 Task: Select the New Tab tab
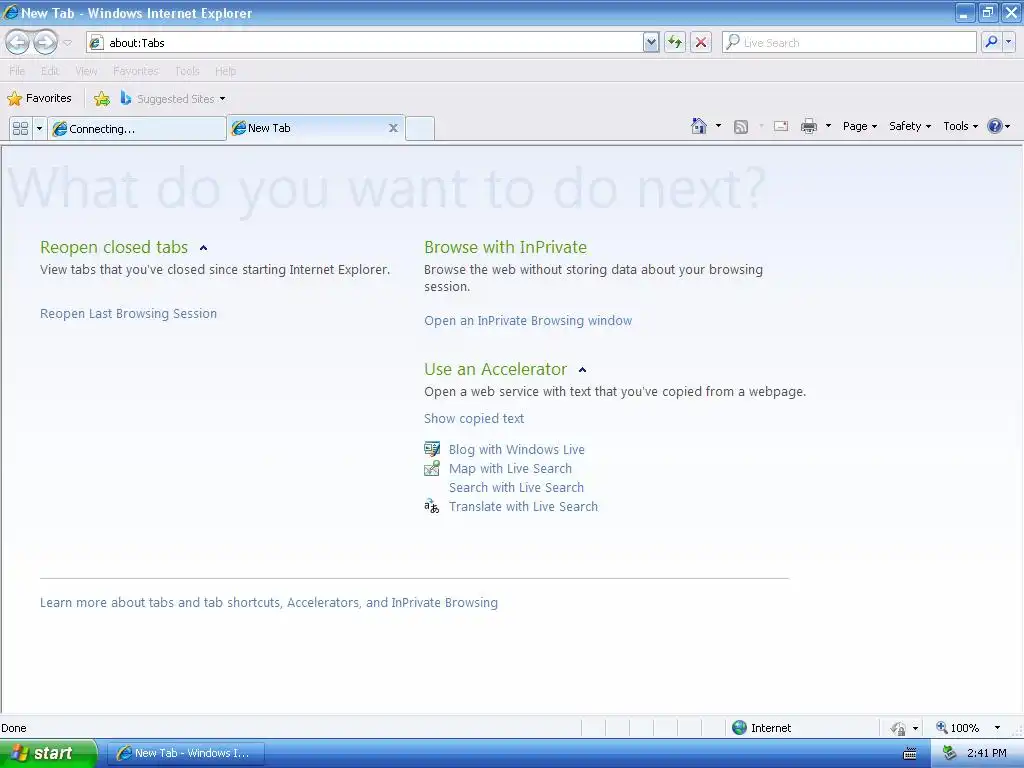click(x=307, y=128)
